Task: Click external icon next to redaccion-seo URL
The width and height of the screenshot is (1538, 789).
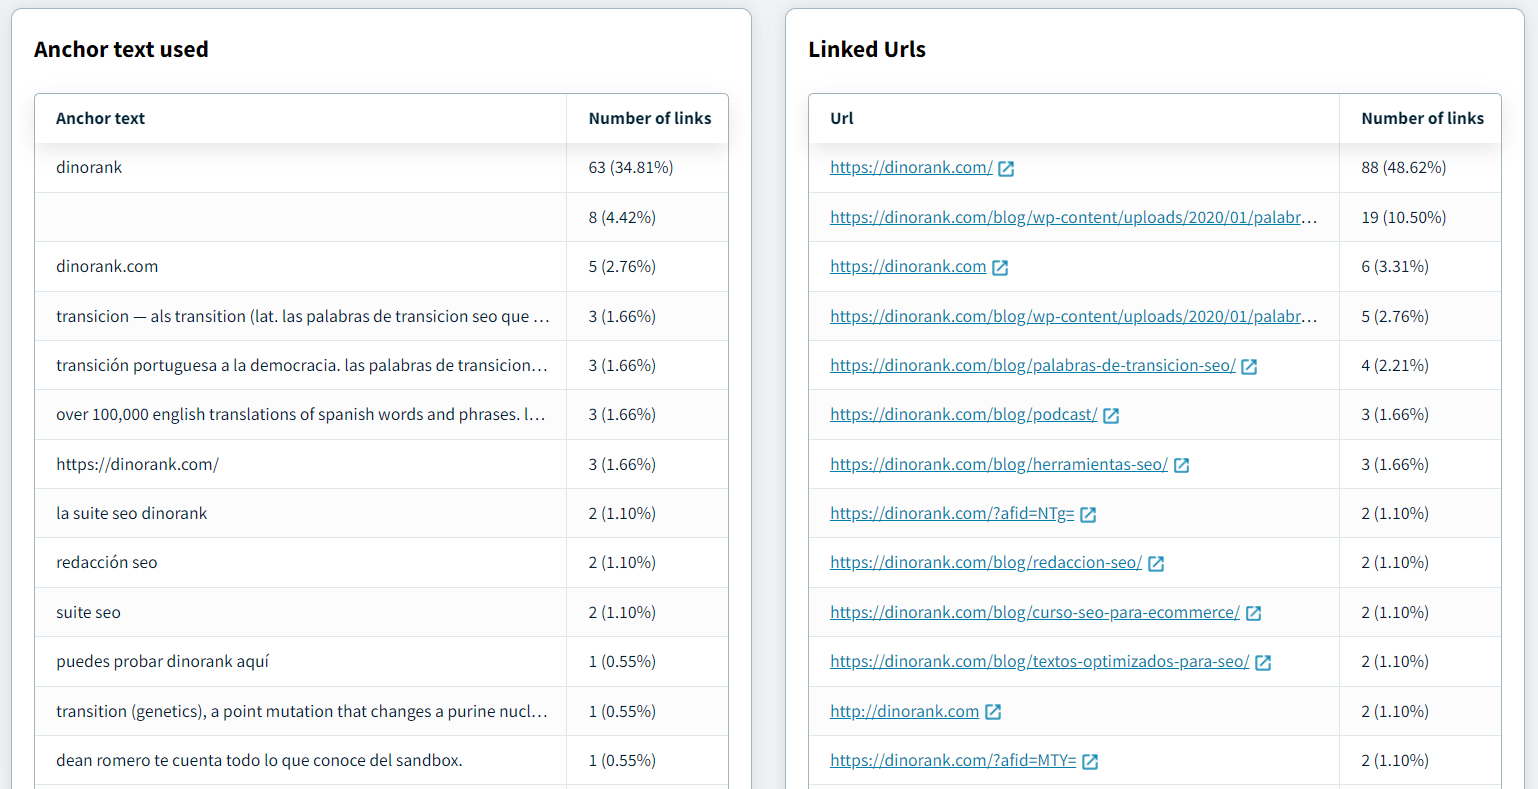Action: 1156,564
